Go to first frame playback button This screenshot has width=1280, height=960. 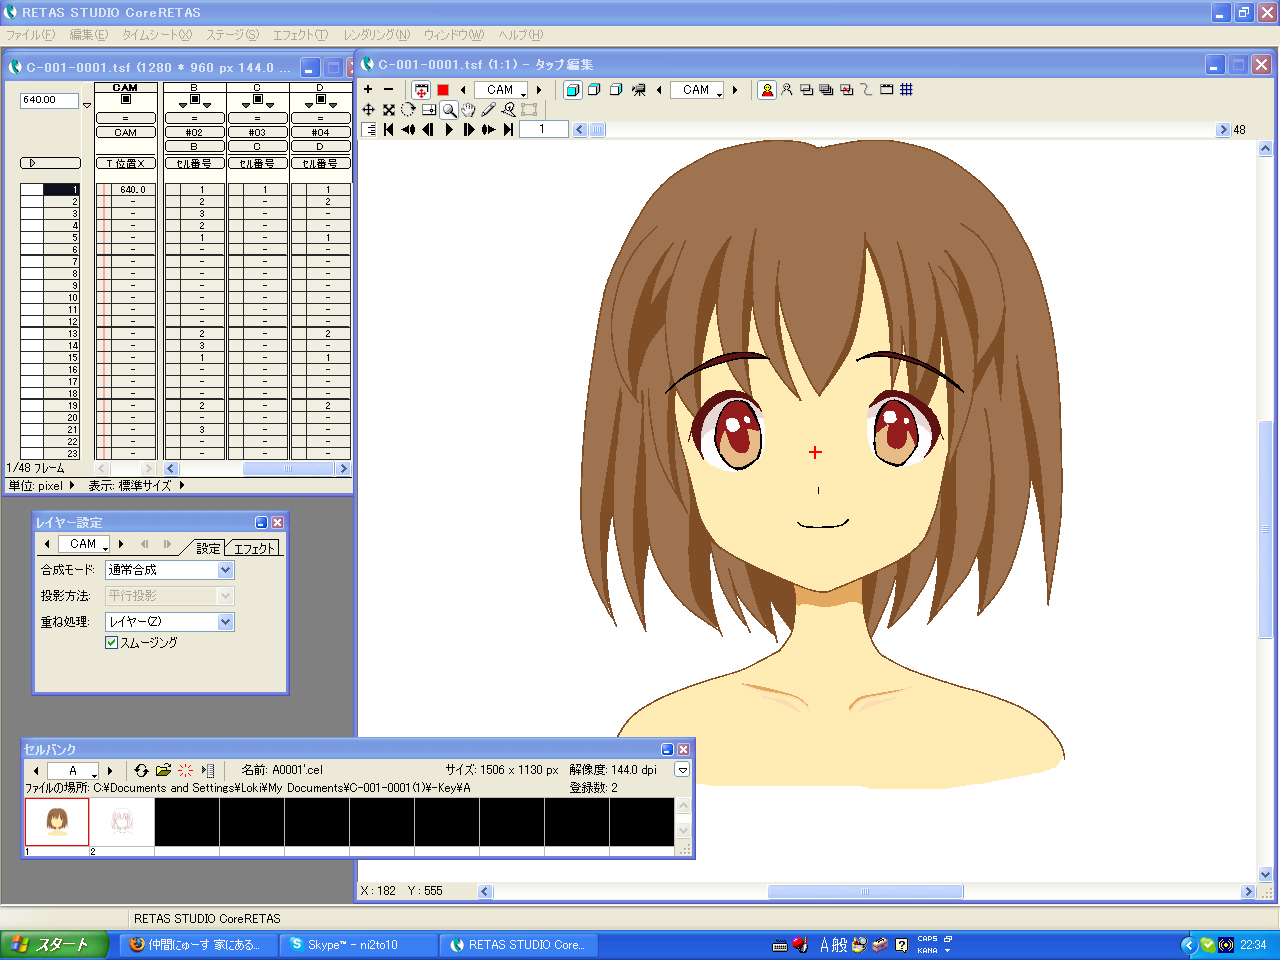coord(388,129)
